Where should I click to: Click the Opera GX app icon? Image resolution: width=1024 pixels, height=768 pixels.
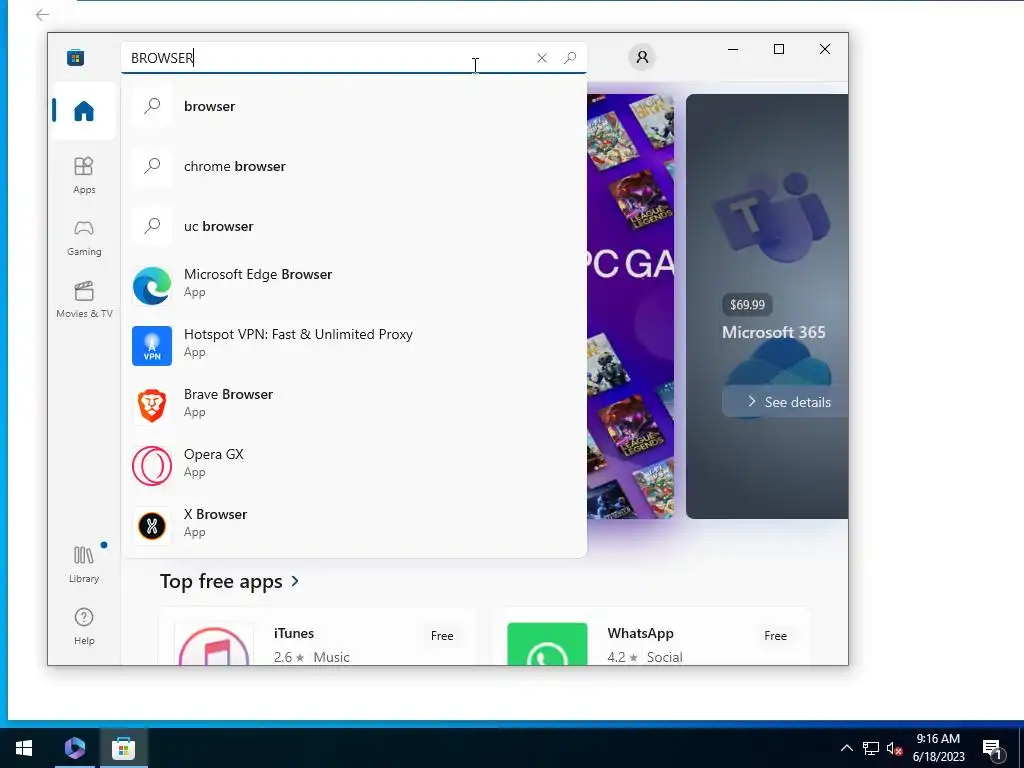[152, 466]
